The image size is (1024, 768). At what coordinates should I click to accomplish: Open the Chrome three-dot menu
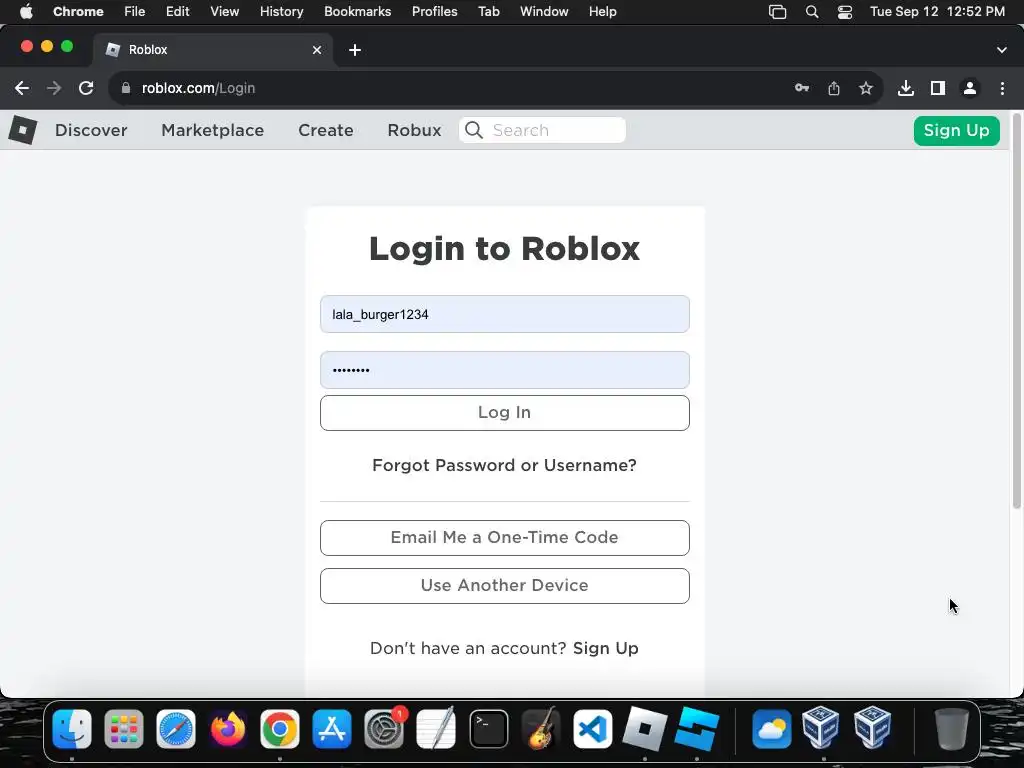[x=1002, y=88]
